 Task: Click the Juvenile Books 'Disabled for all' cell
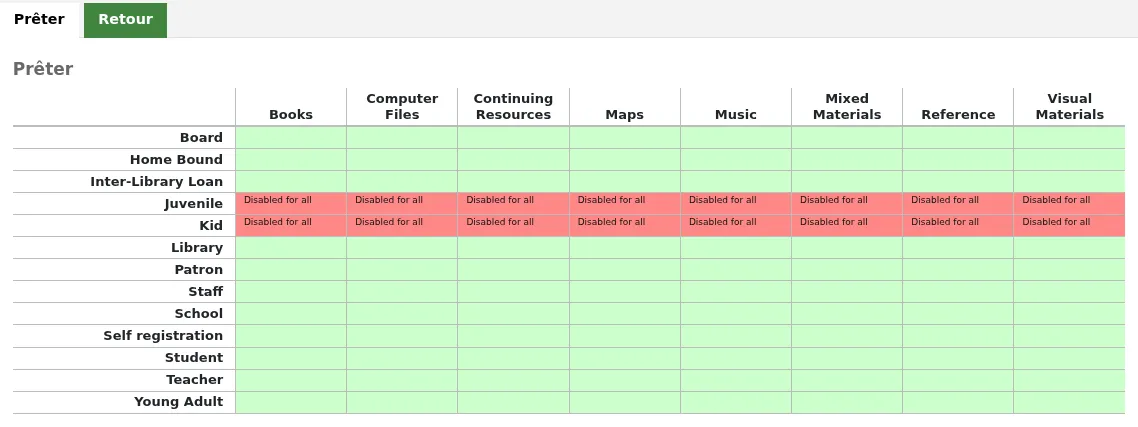(x=291, y=203)
